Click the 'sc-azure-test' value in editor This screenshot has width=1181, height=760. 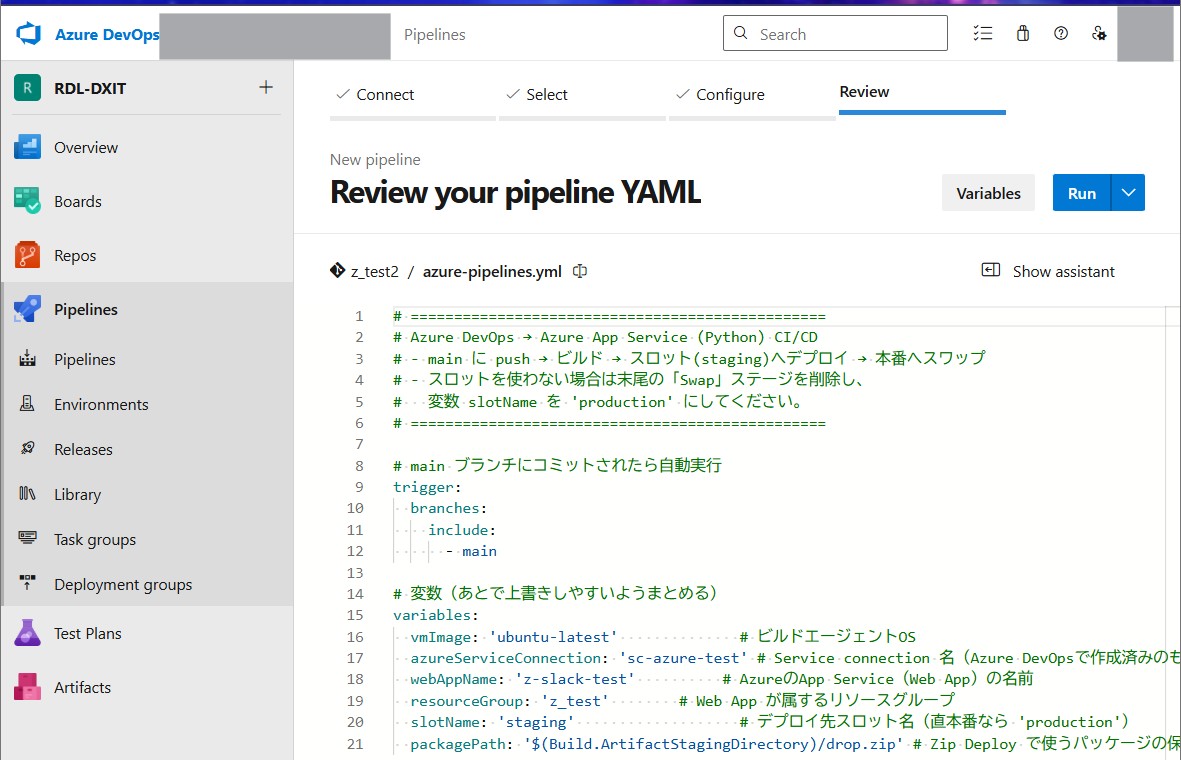tap(682, 658)
